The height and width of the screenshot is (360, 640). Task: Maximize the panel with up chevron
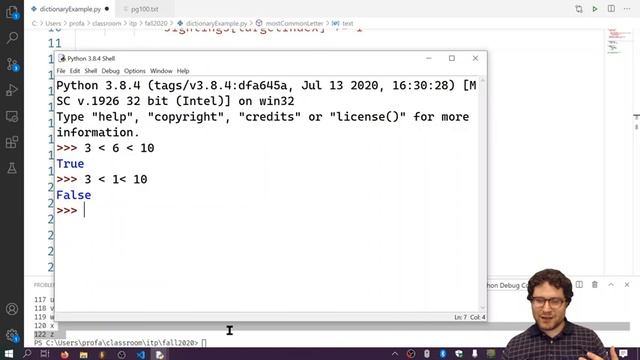click(611, 284)
